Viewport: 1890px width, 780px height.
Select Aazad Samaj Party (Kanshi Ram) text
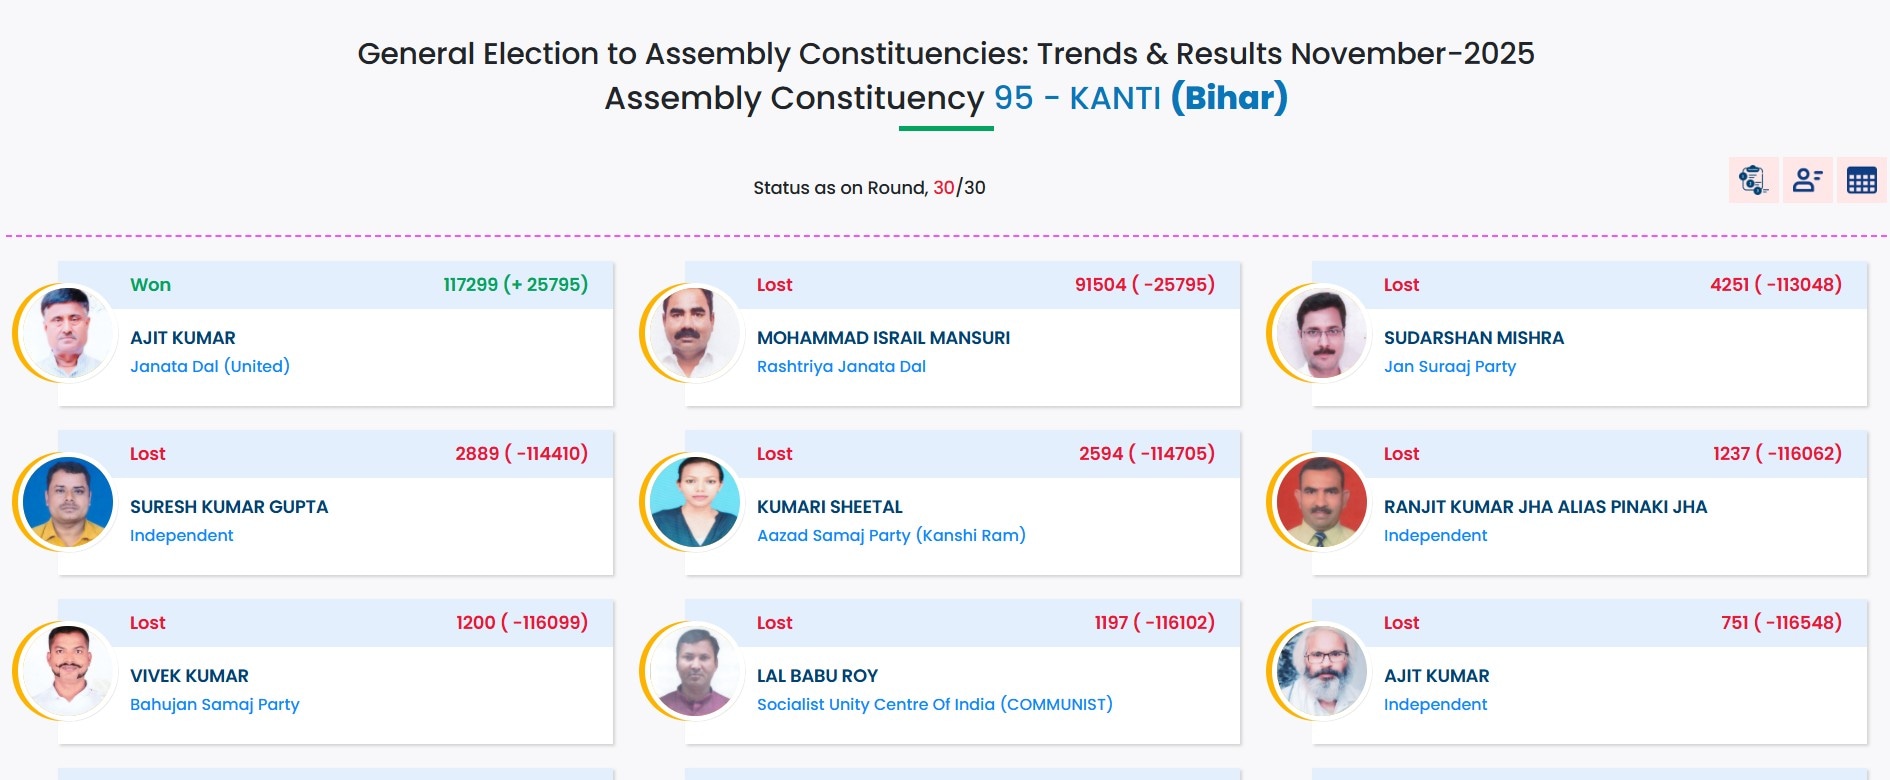point(891,535)
